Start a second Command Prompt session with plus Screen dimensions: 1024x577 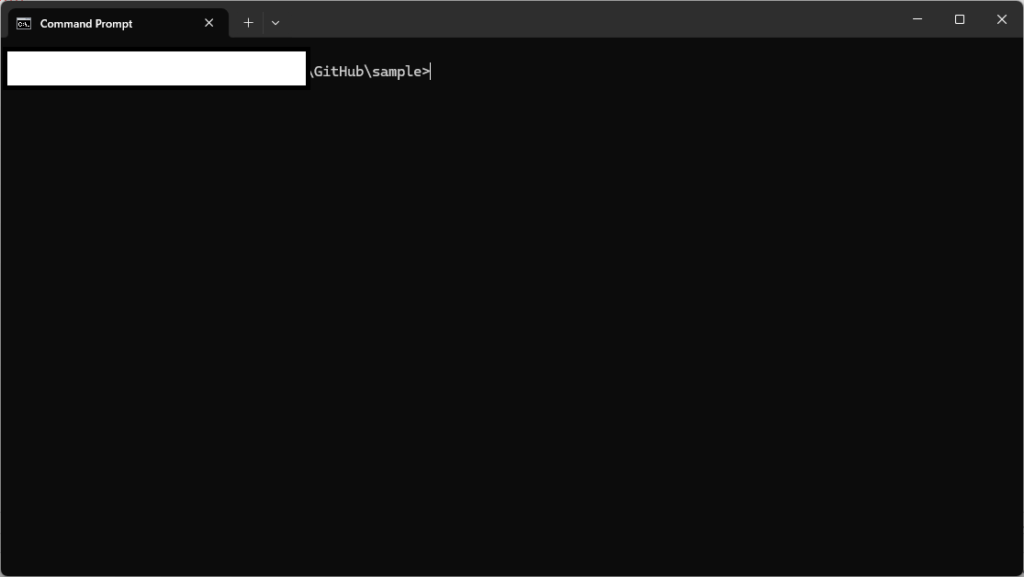248,22
